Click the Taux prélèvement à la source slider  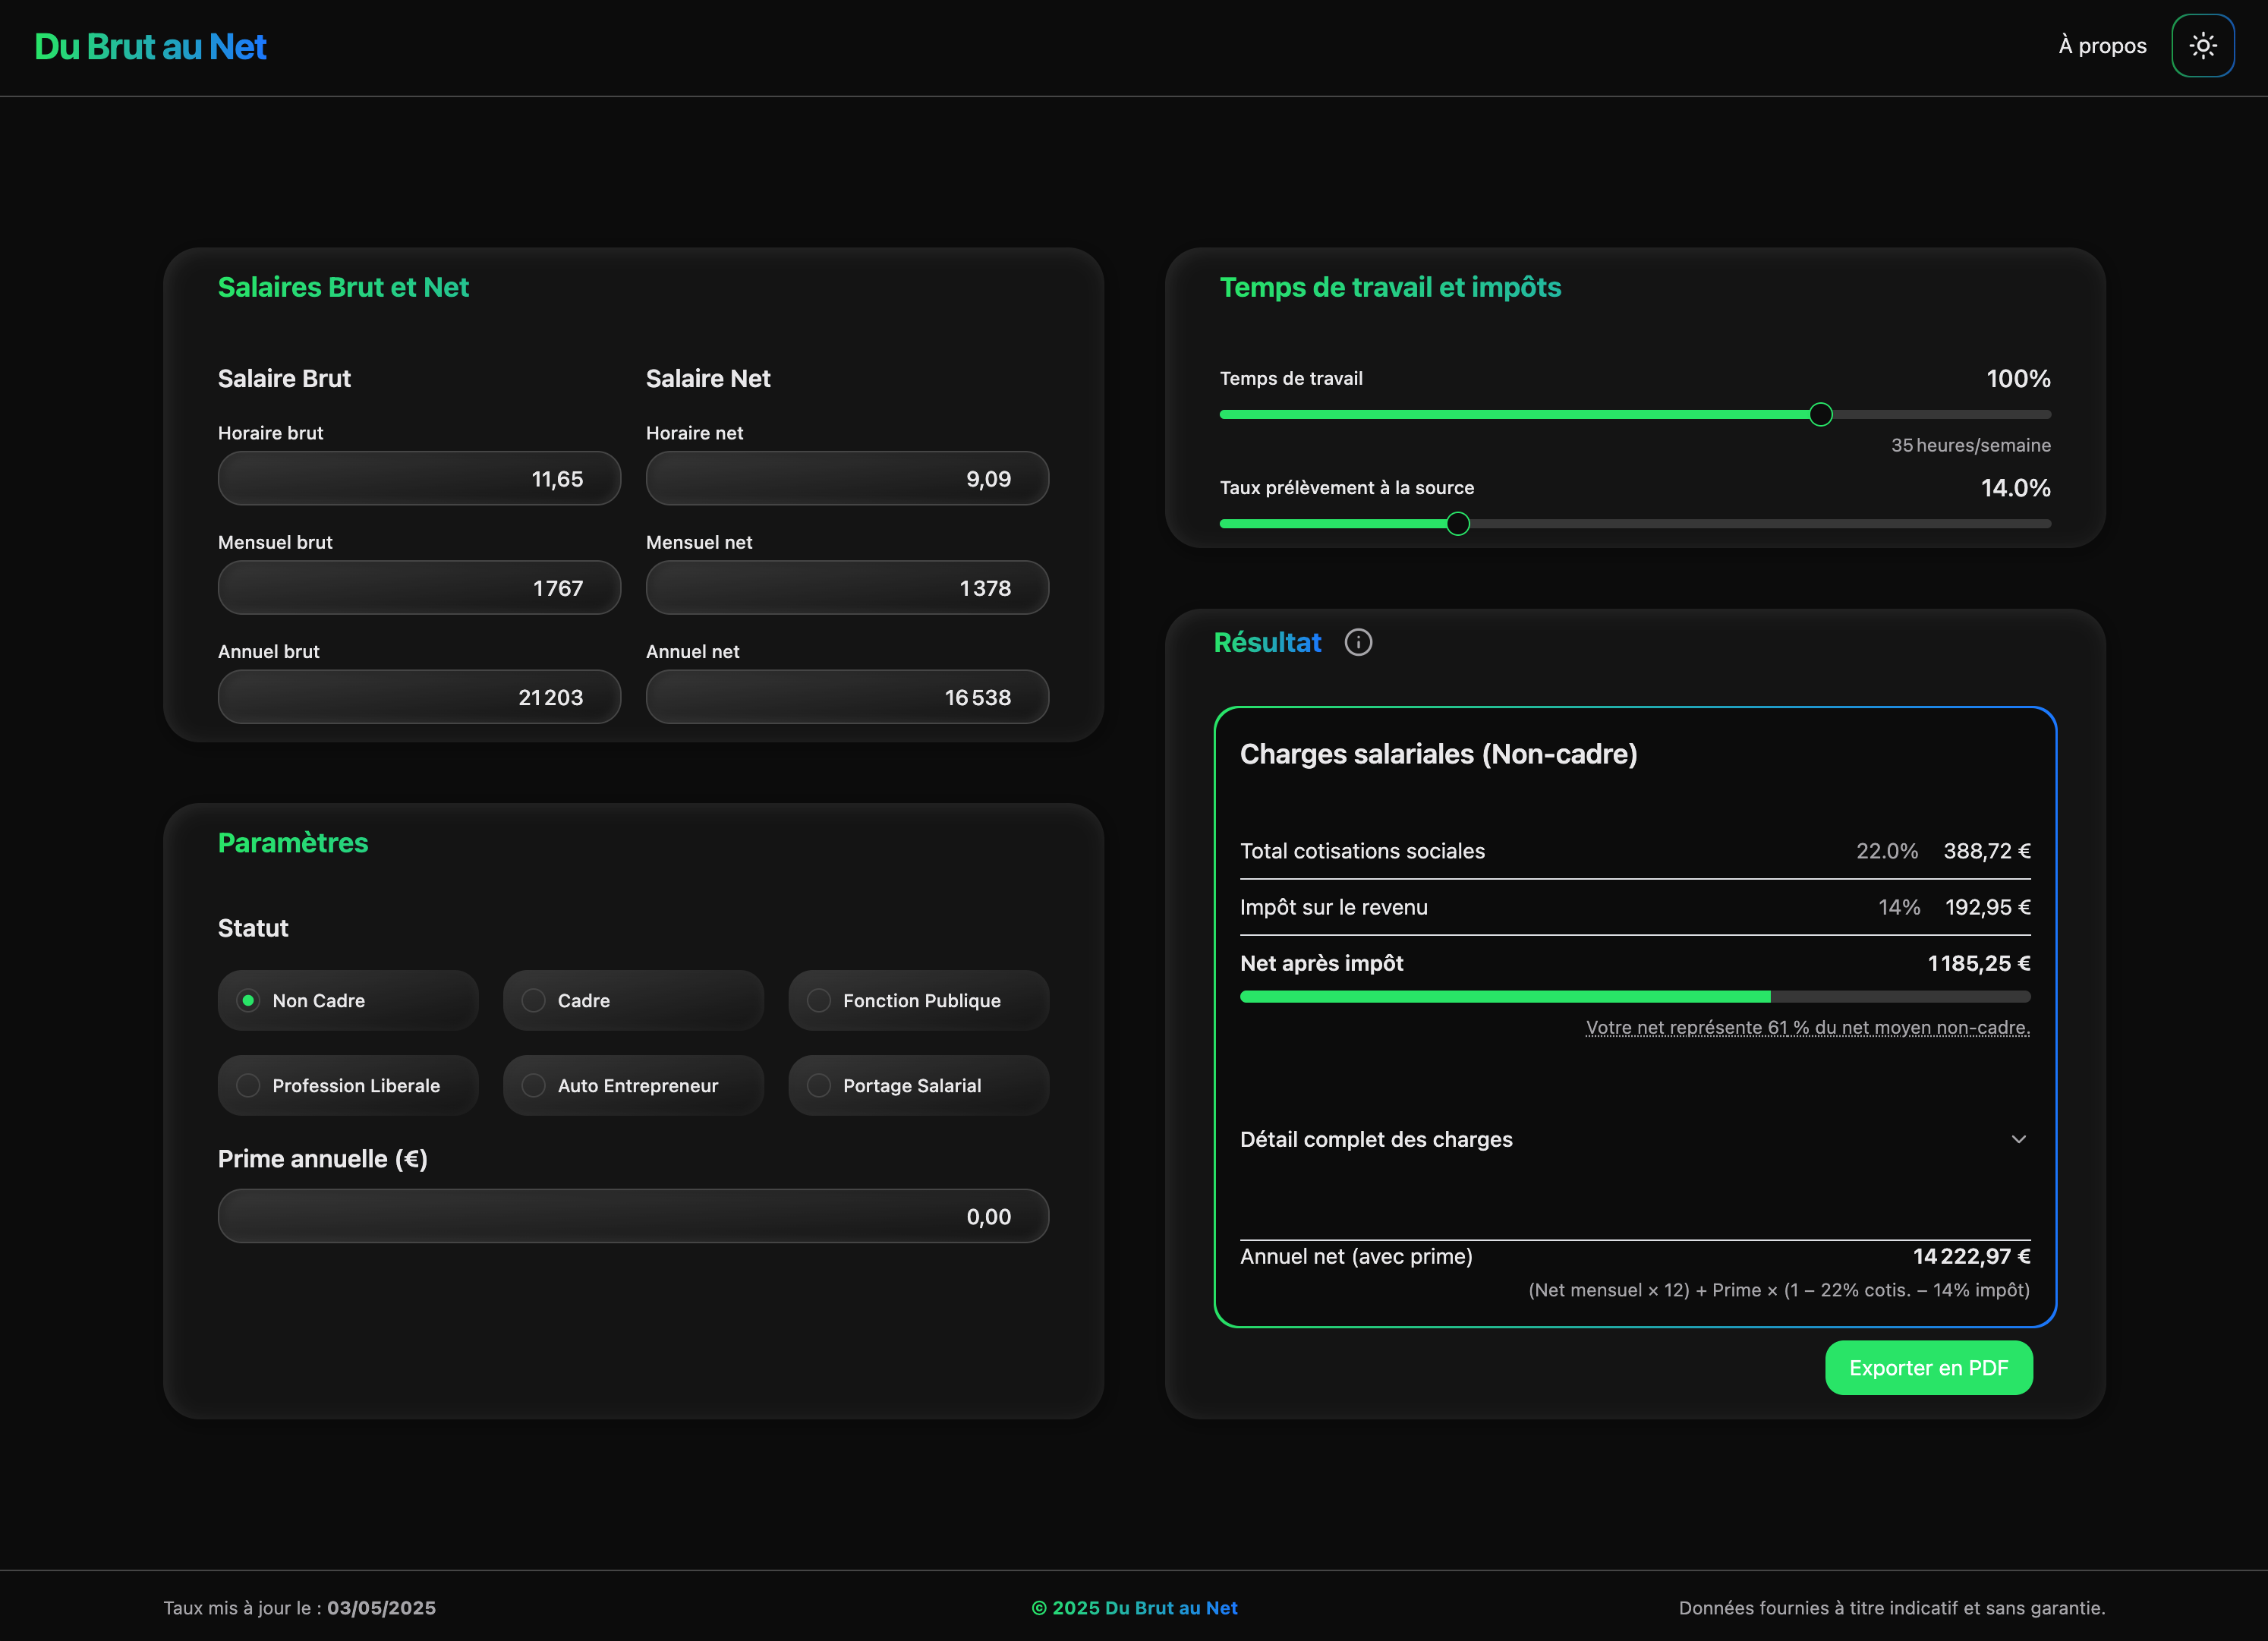coord(1635,523)
